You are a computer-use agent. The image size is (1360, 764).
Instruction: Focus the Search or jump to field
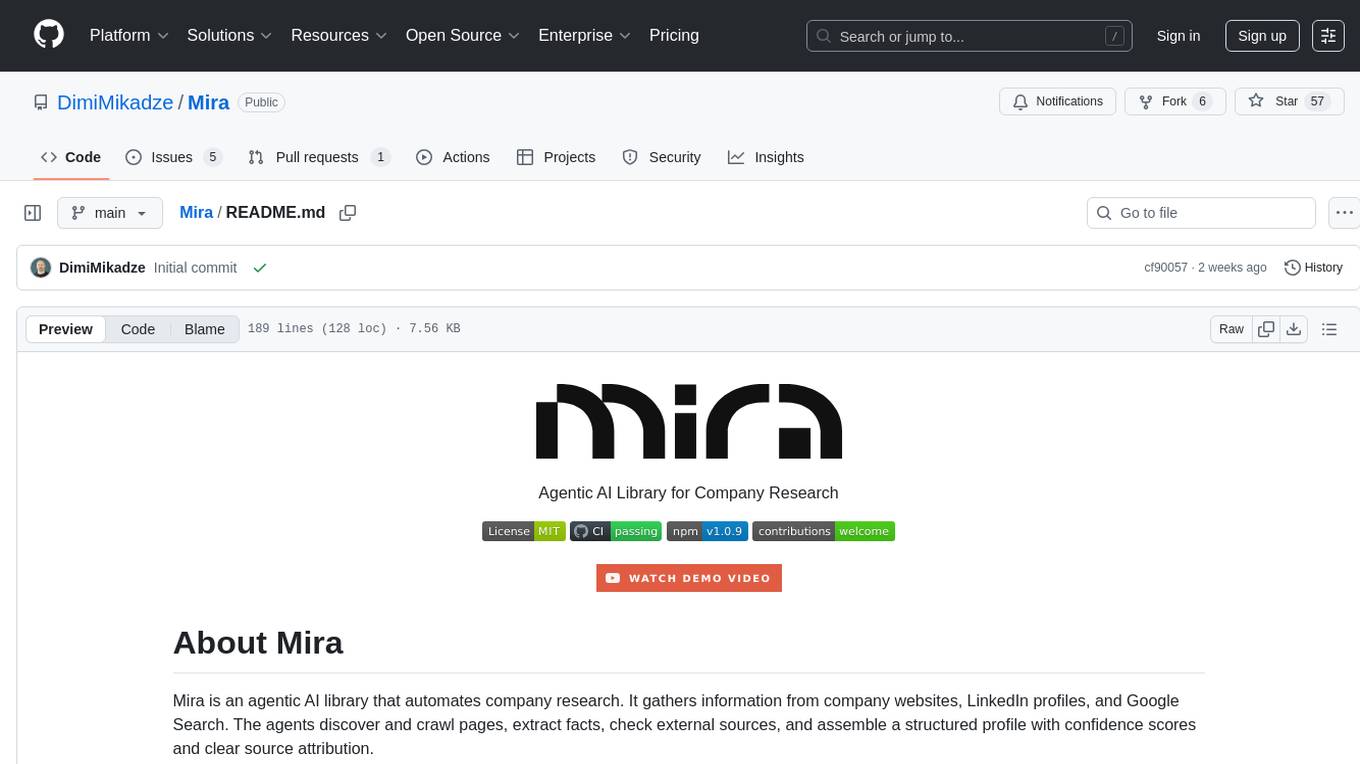point(969,36)
